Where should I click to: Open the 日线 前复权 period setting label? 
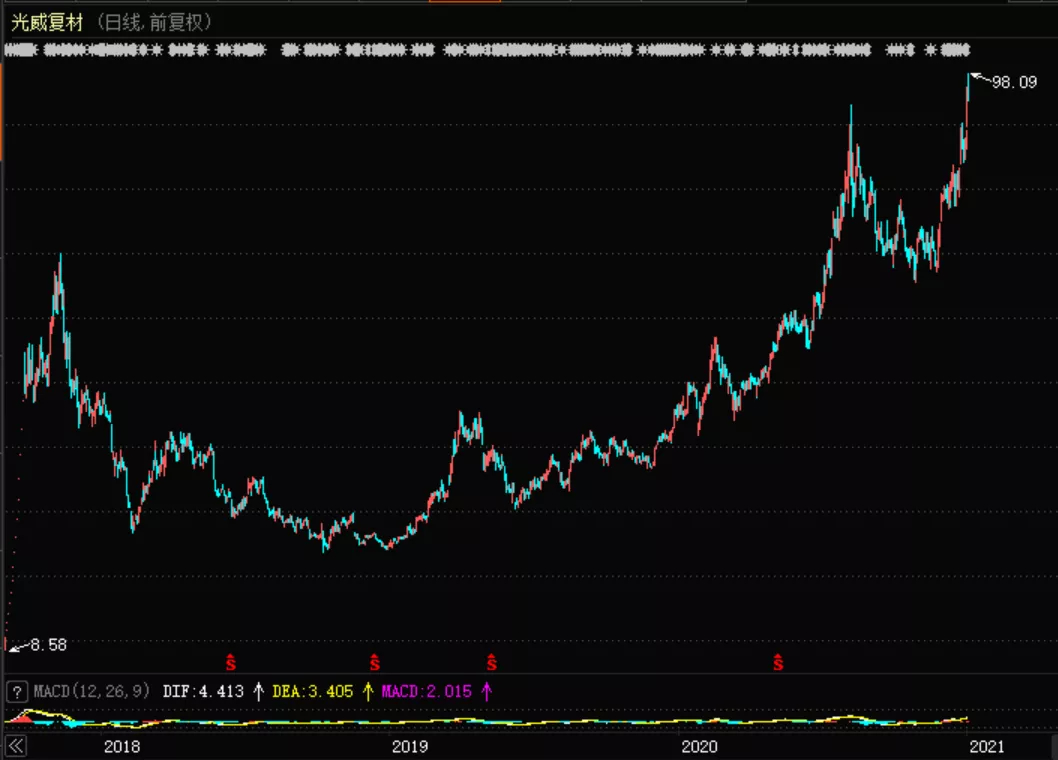click(157, 22)
